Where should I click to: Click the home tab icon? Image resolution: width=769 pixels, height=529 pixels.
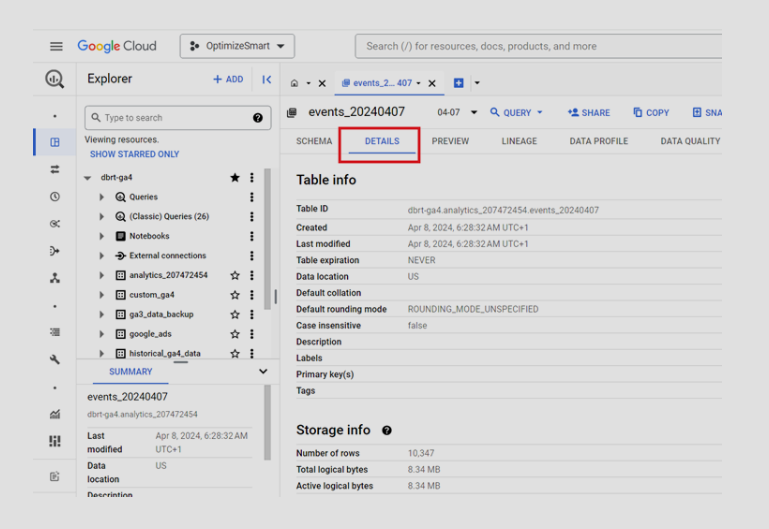click(294, 83)
